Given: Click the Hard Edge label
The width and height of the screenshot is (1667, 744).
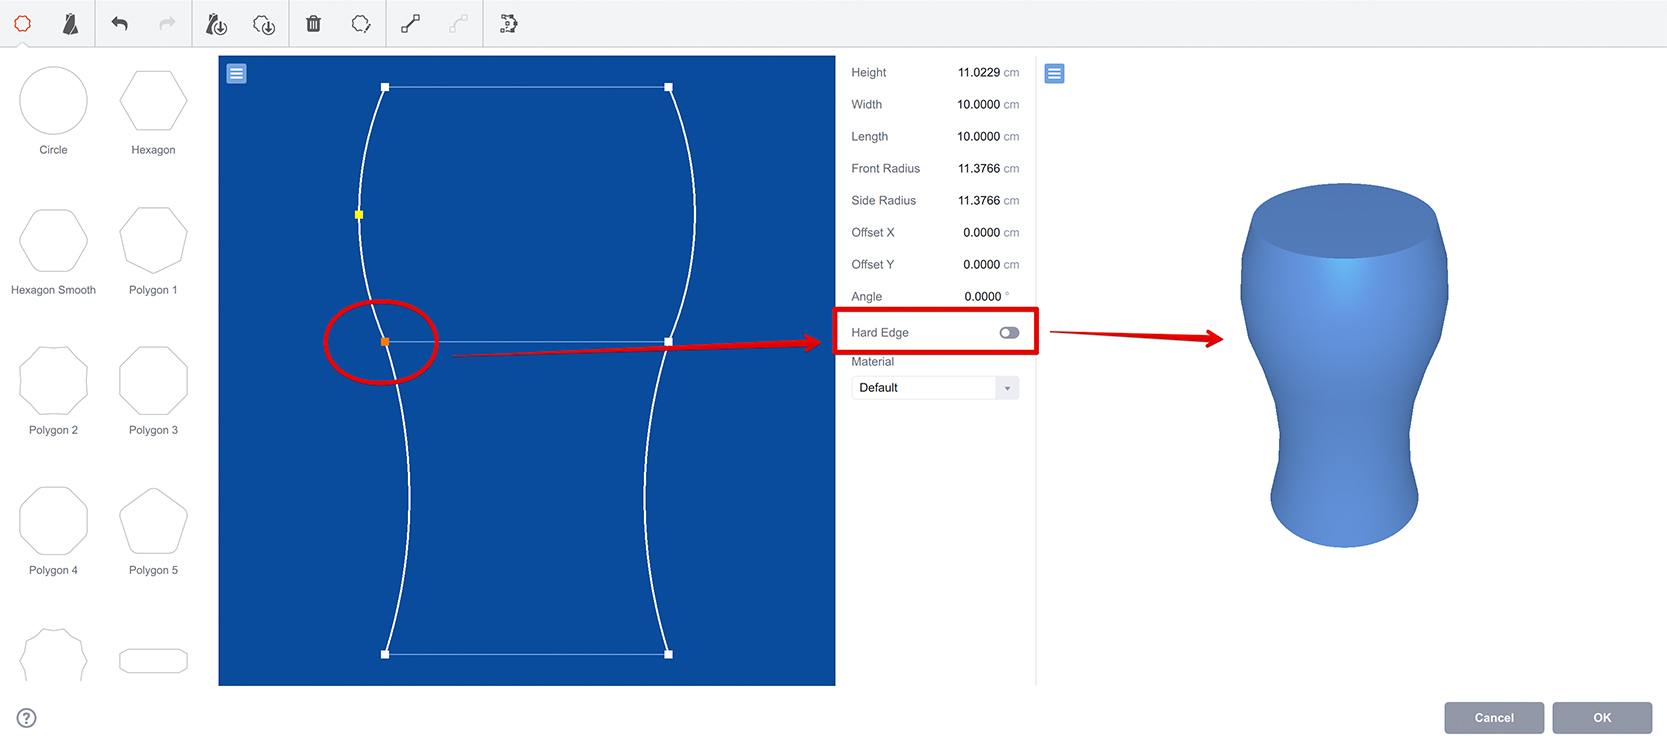Looking at the screenshot, I should [x=880, y=333].
